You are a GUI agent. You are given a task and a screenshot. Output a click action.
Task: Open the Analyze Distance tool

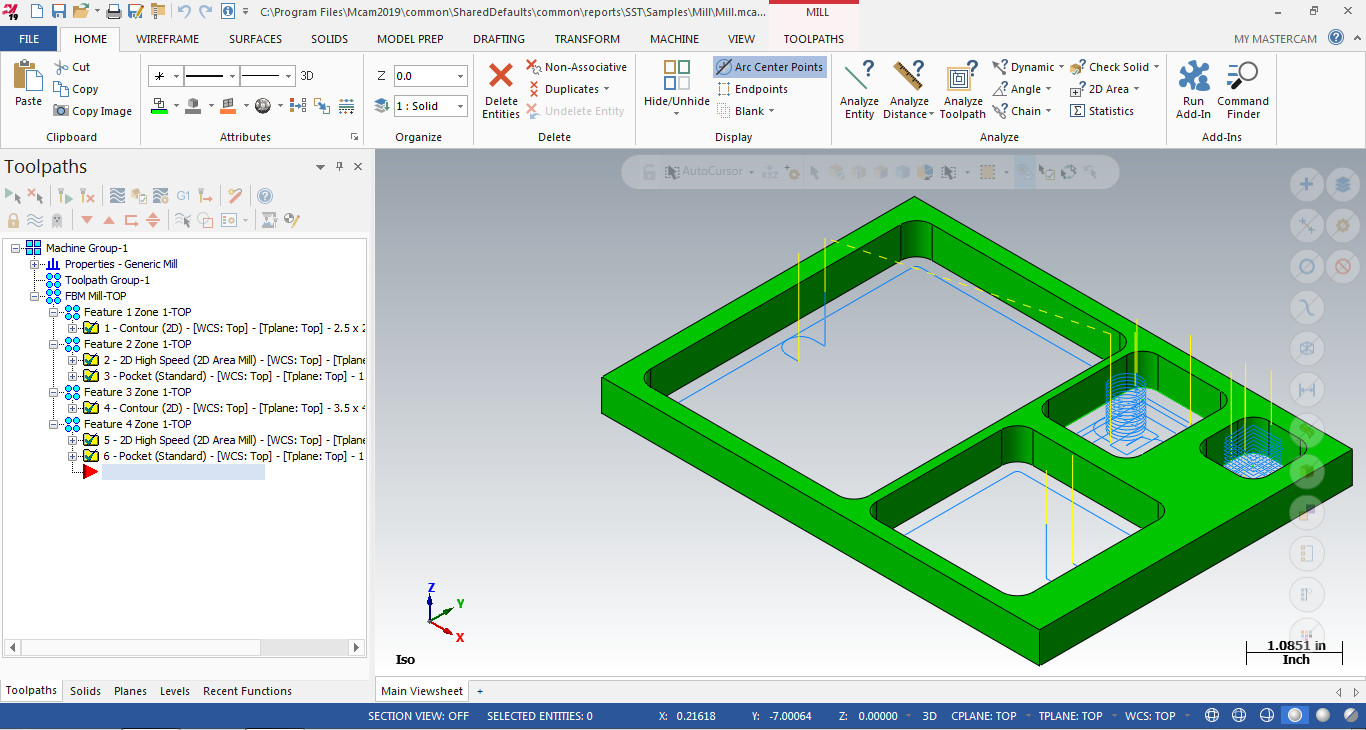(908, 89)
